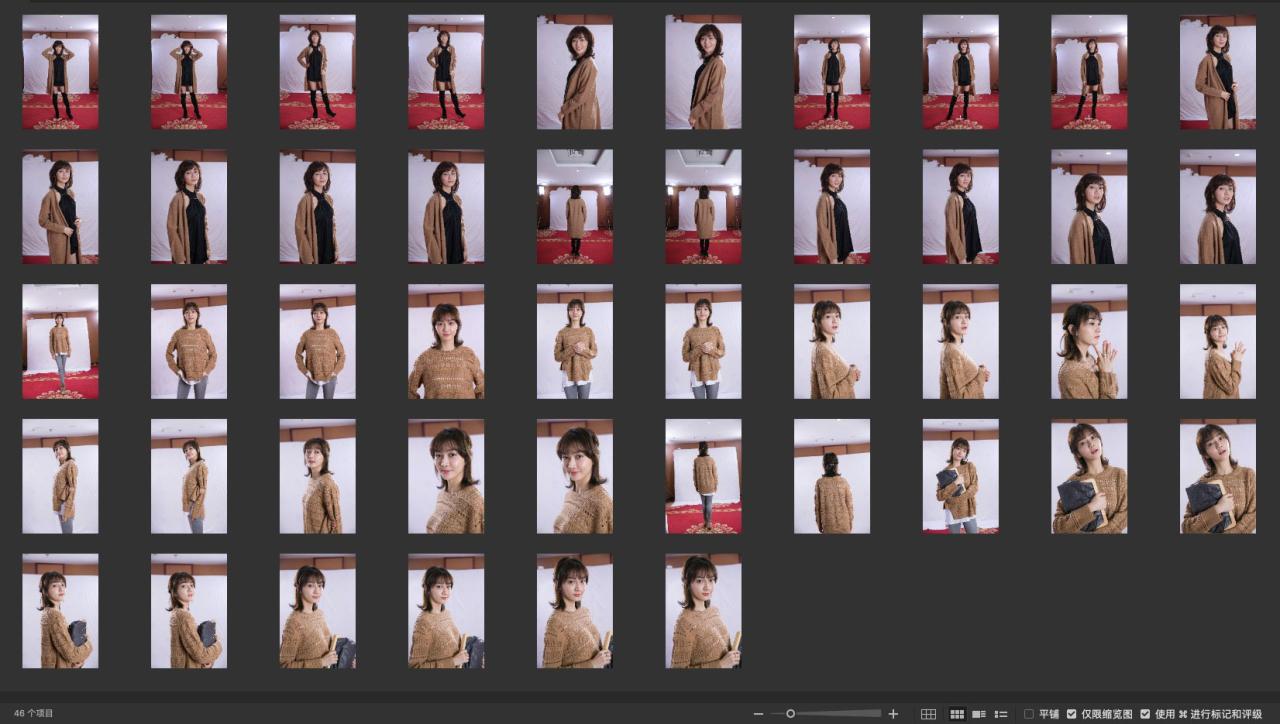This screenshot has width=1280, height=724.
Task: Select the last thumbnail in the top row
Action: pos(1217,72)
